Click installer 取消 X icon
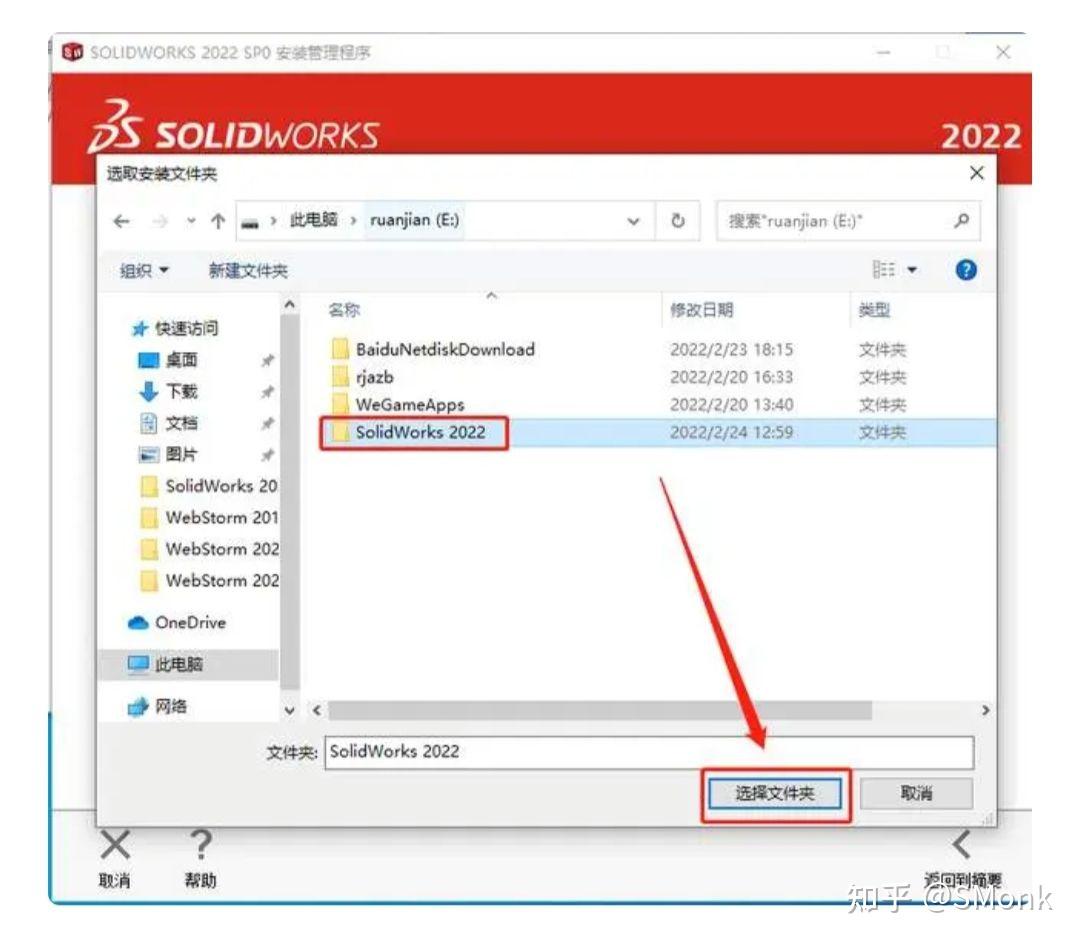Screen dimensions: 1080x943 pos(115,844)
